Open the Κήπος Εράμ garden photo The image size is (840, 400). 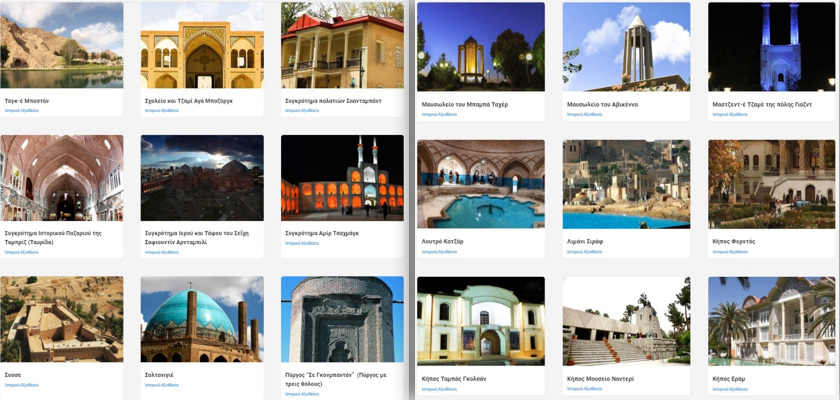coord(771,321)
